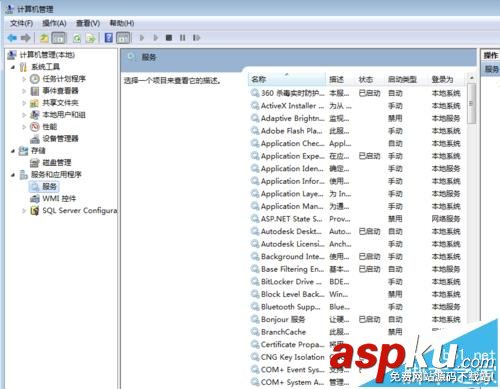The height and width of the screenshot is (389, 500).
Task: Open the 操作(A) menu
Action: click(54, 23)
